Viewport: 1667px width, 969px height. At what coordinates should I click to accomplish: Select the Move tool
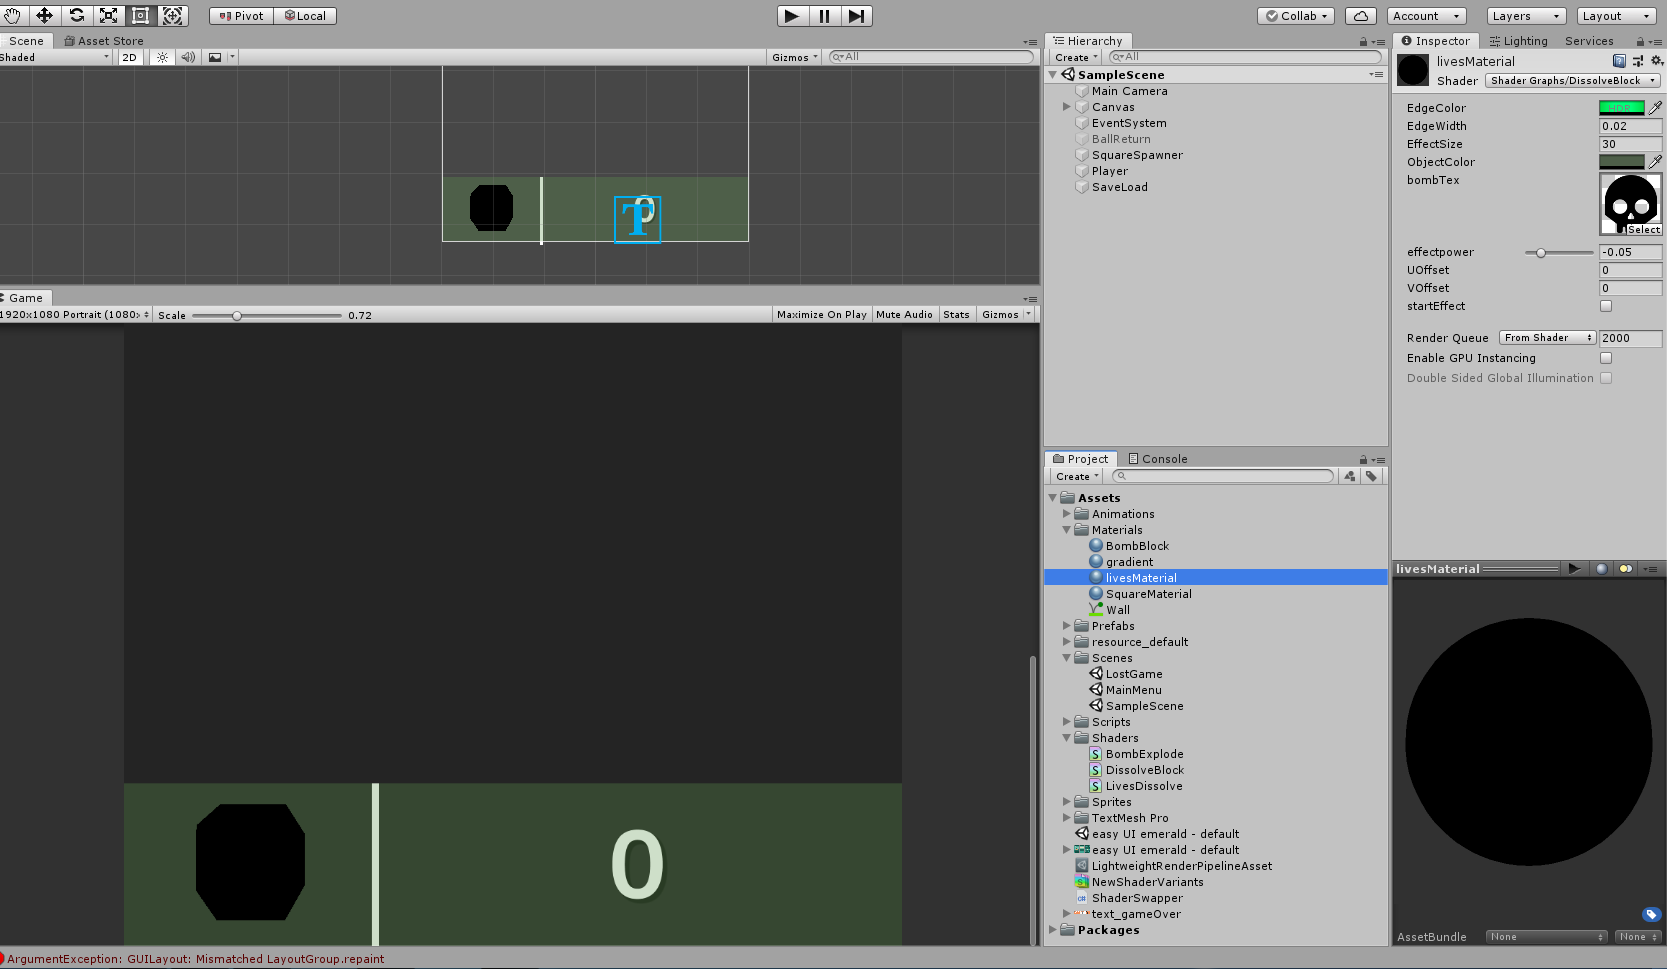point(44,16)
